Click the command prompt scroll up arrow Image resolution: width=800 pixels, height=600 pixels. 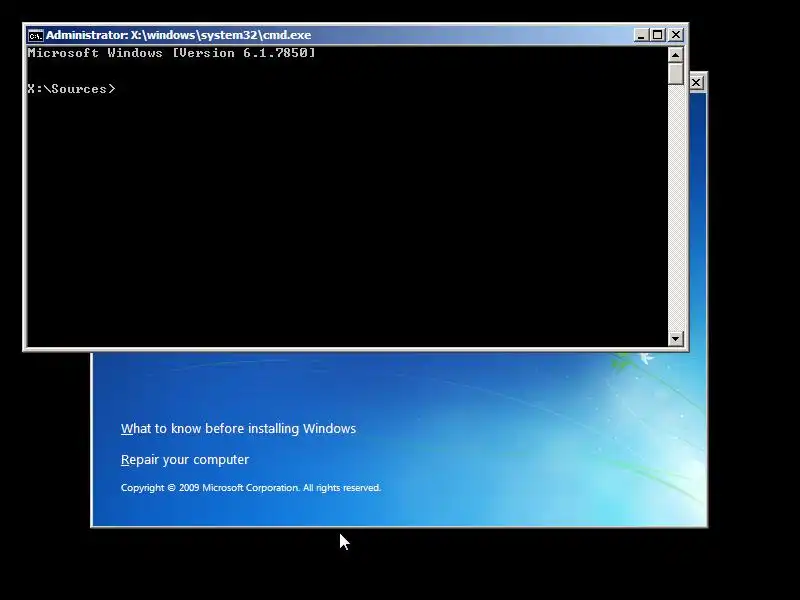pos(676,55)
